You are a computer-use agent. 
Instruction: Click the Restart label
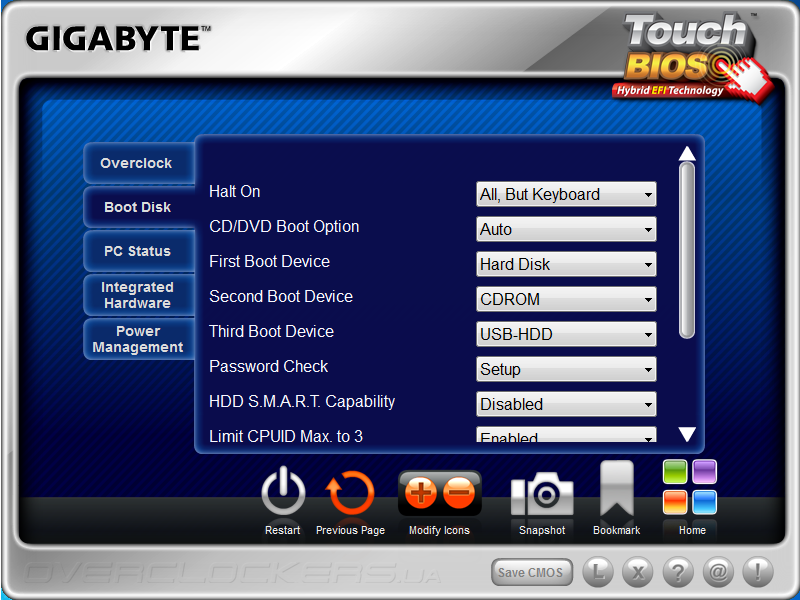282,530
